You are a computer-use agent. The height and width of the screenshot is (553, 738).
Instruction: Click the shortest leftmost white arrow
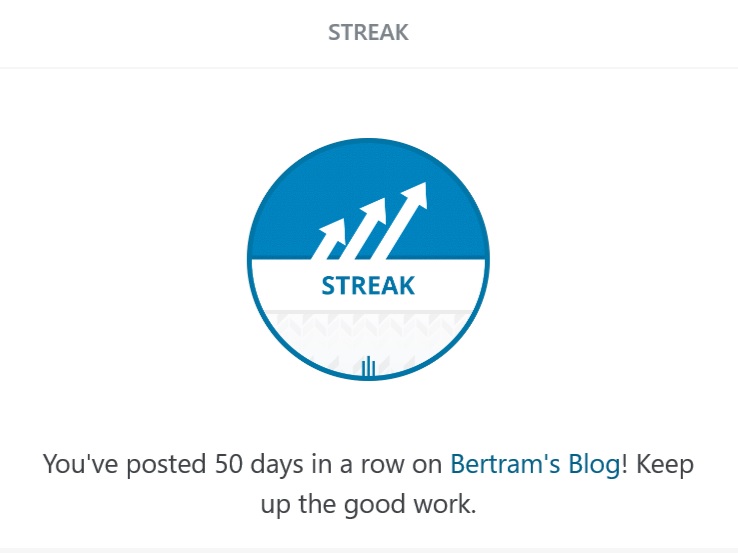coord(329,239)
